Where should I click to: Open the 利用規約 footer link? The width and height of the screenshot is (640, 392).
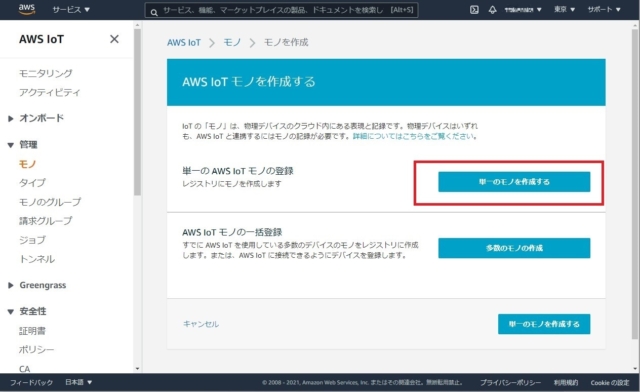coord(566,383)
